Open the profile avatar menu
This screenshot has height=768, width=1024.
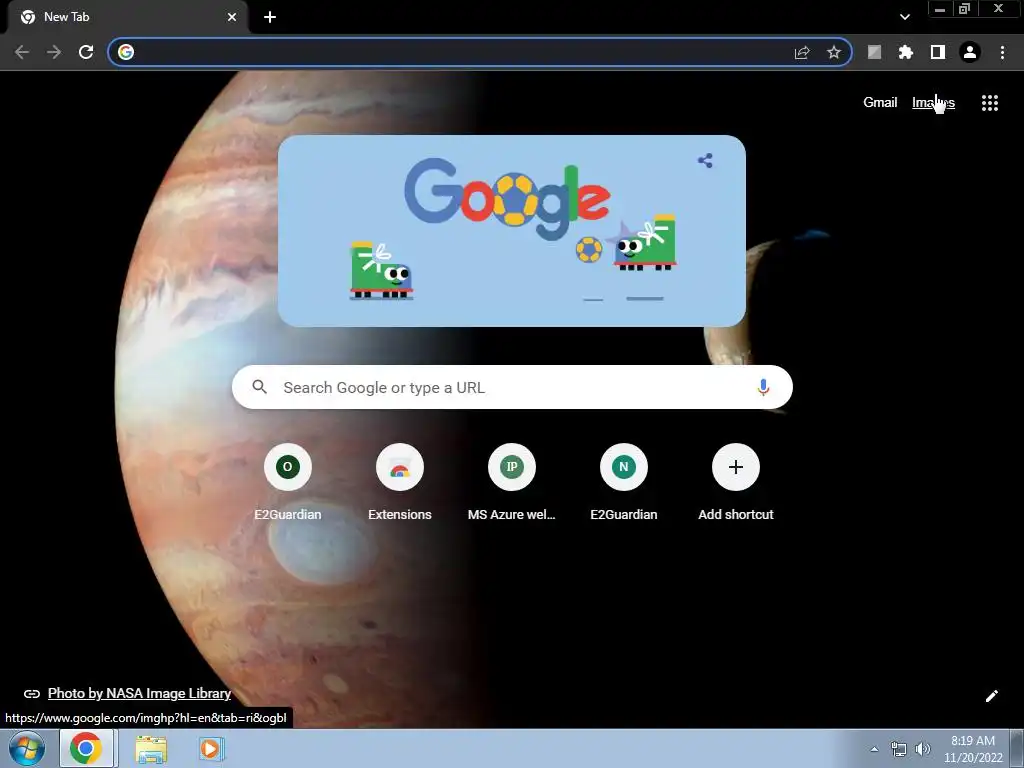tap(970, 52)
